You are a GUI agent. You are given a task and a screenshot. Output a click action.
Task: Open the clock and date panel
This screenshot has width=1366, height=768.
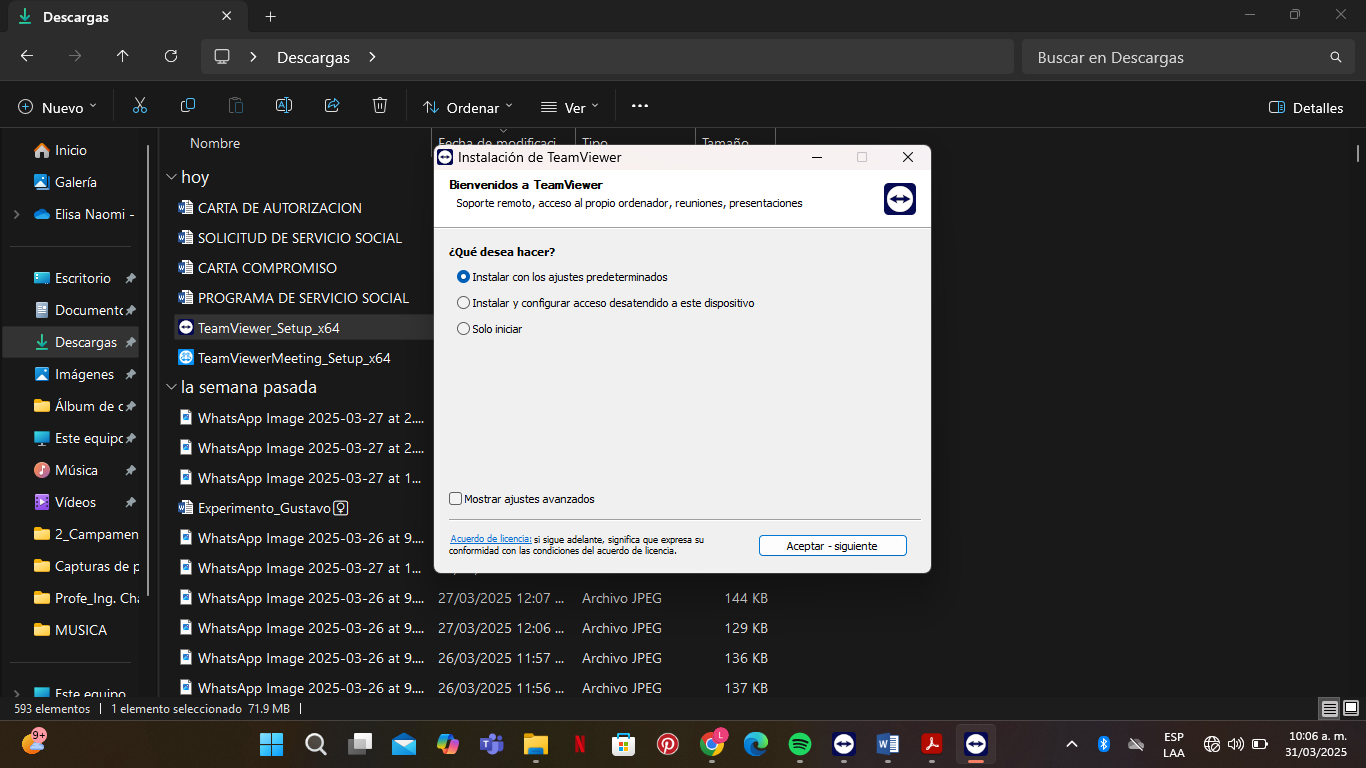tap(1317, 744)
